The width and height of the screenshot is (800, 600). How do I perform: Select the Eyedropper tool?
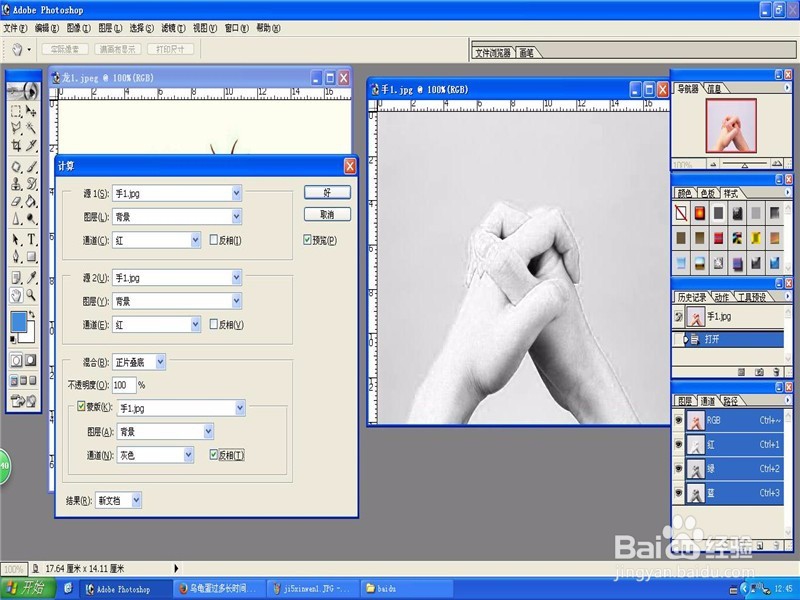coord(32,278)
